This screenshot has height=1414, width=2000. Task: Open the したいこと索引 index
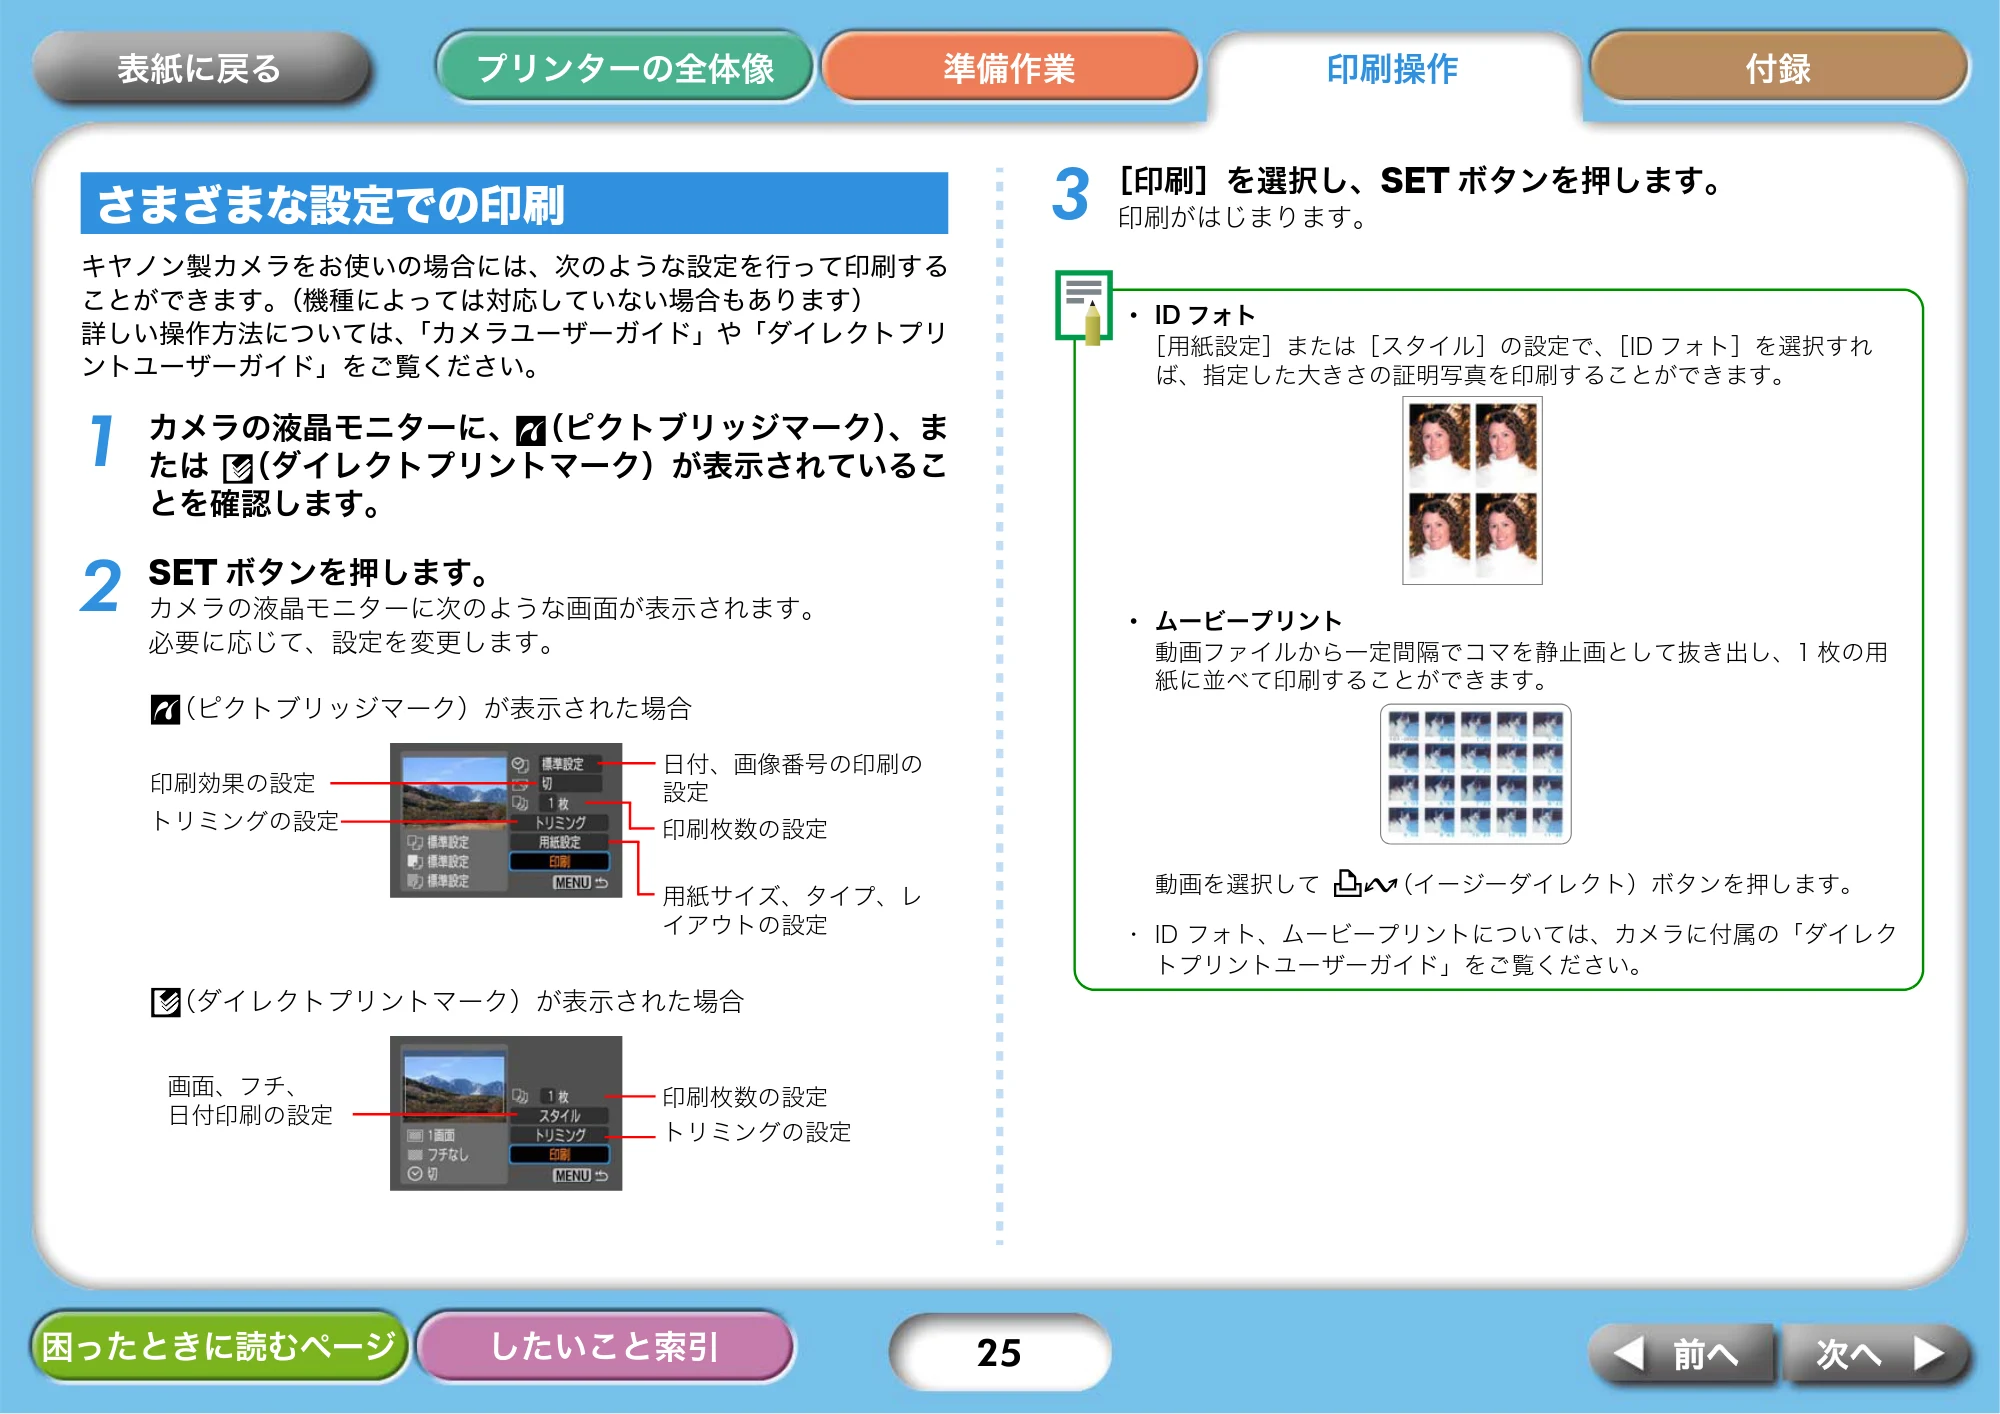click(x=605, y=1346)
